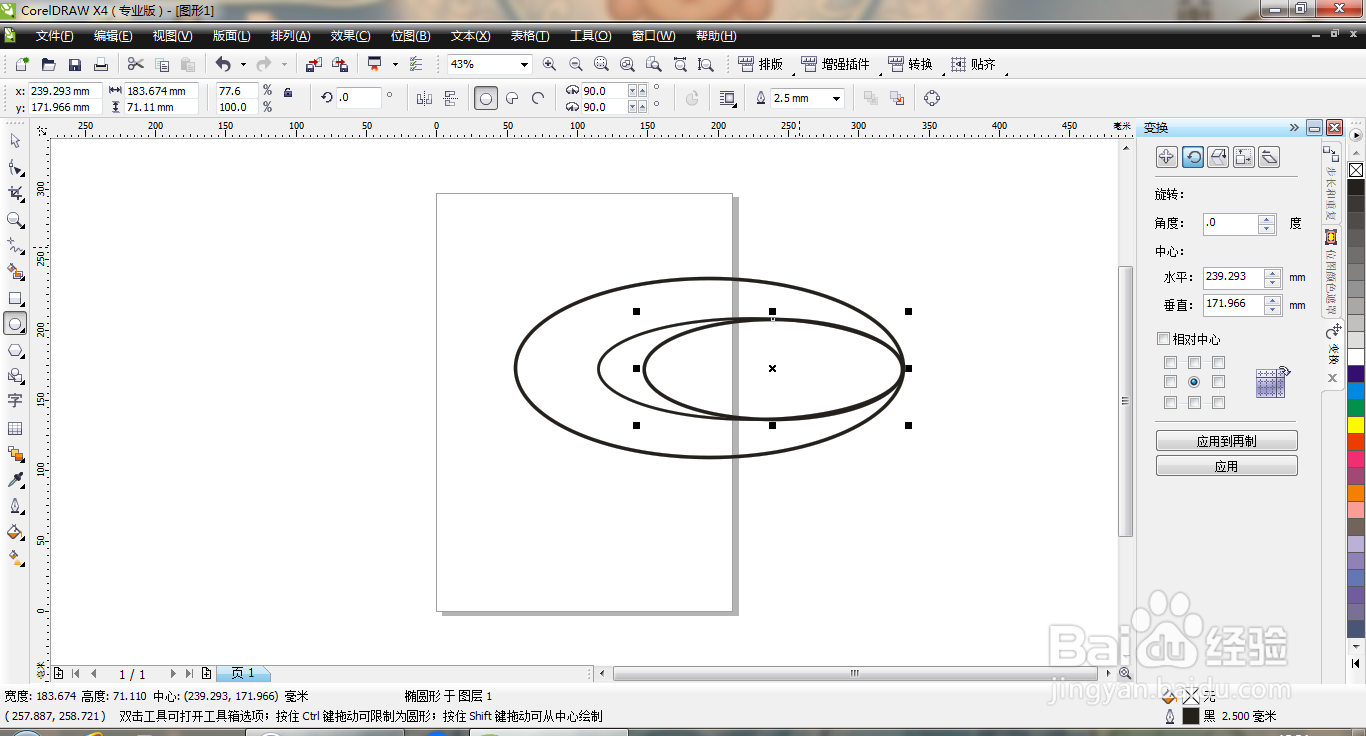Select the Ellipse tool in toolbox
The image size is (1366, 736).
[x=15, y=323]
